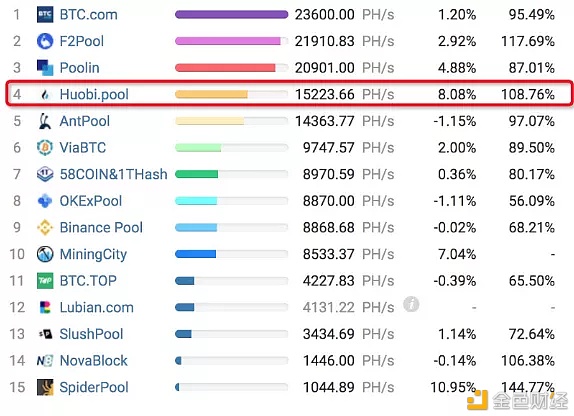Open the SlushPool link
This screenshot has height=416, width=574.
coord(91,334)
